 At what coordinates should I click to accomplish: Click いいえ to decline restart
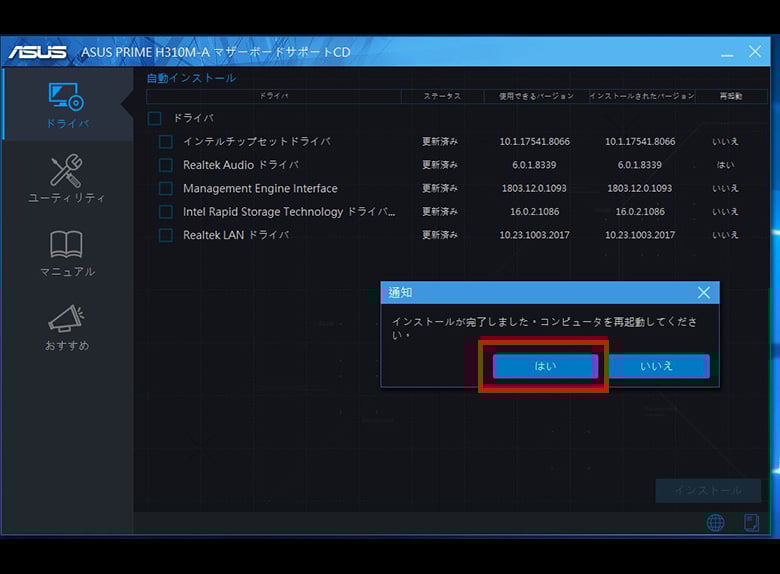[x=659, y=367]
